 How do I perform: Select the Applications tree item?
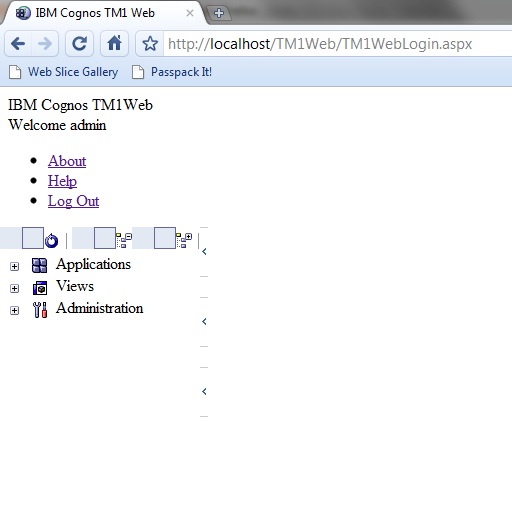click(93, 264)
